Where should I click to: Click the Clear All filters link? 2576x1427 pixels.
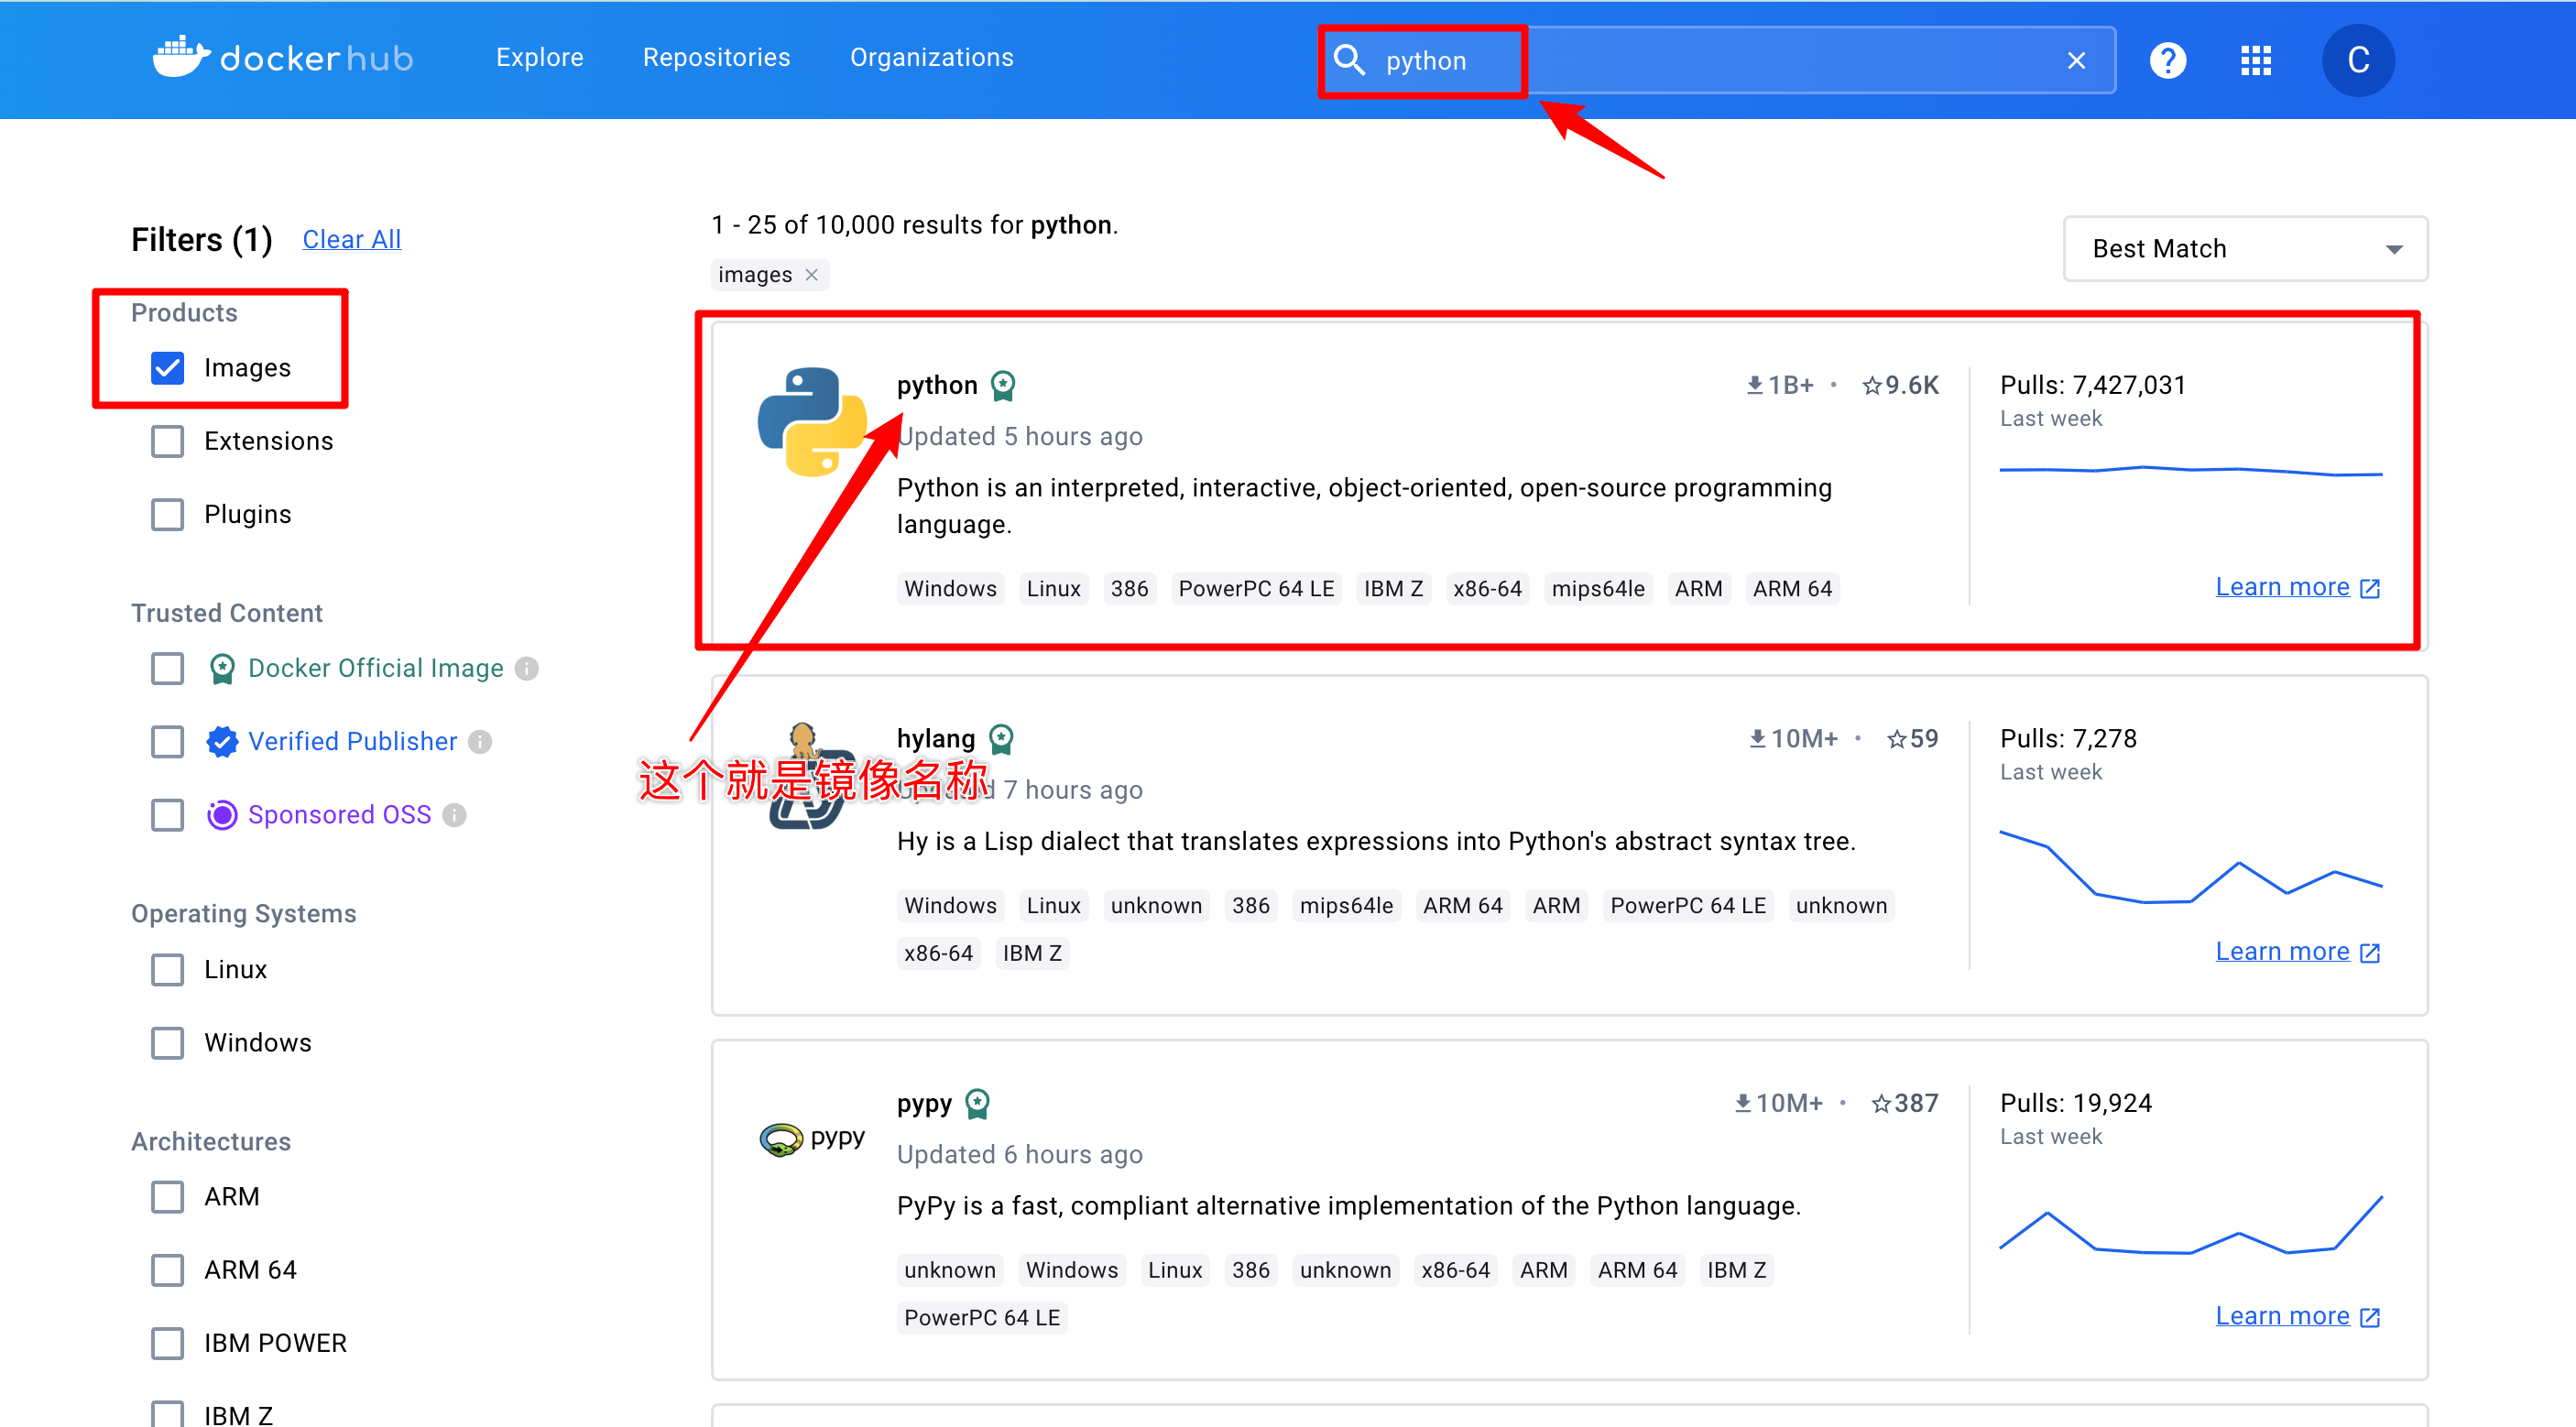click(351, 240)
